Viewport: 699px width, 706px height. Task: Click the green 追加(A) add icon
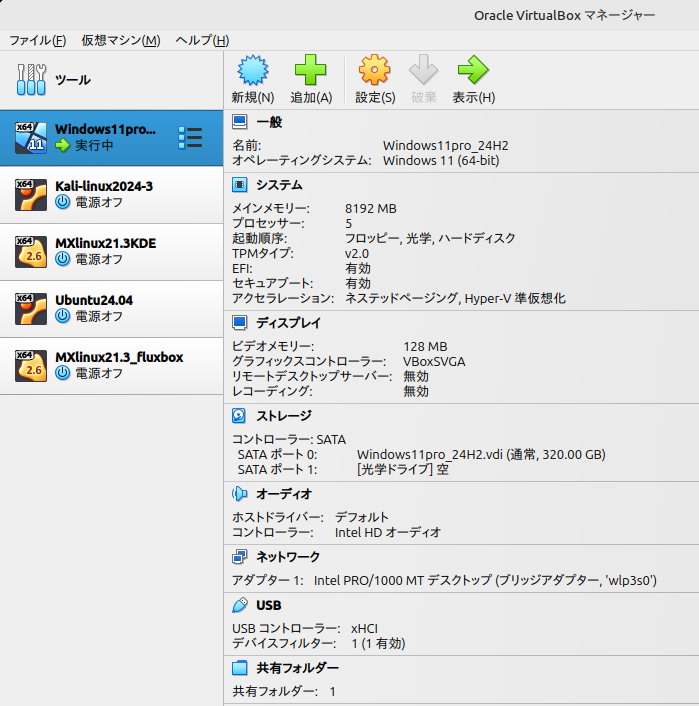(310, 72)
